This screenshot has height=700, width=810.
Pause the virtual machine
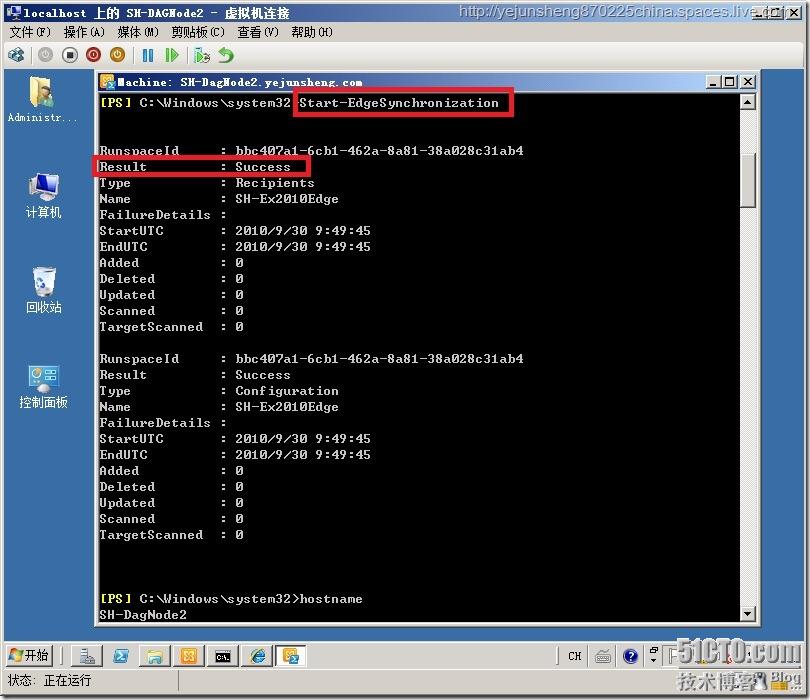click(x=148, y=55)
